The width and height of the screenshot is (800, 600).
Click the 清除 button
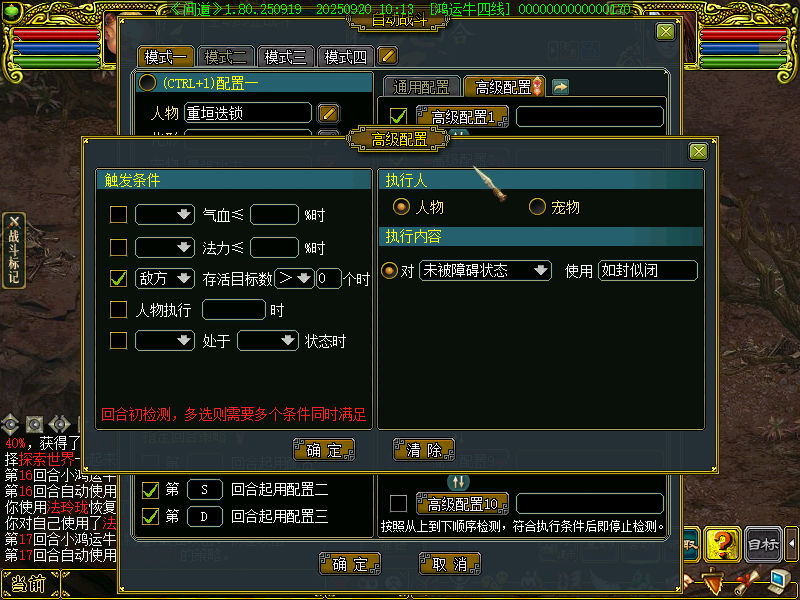click(424, 450)
